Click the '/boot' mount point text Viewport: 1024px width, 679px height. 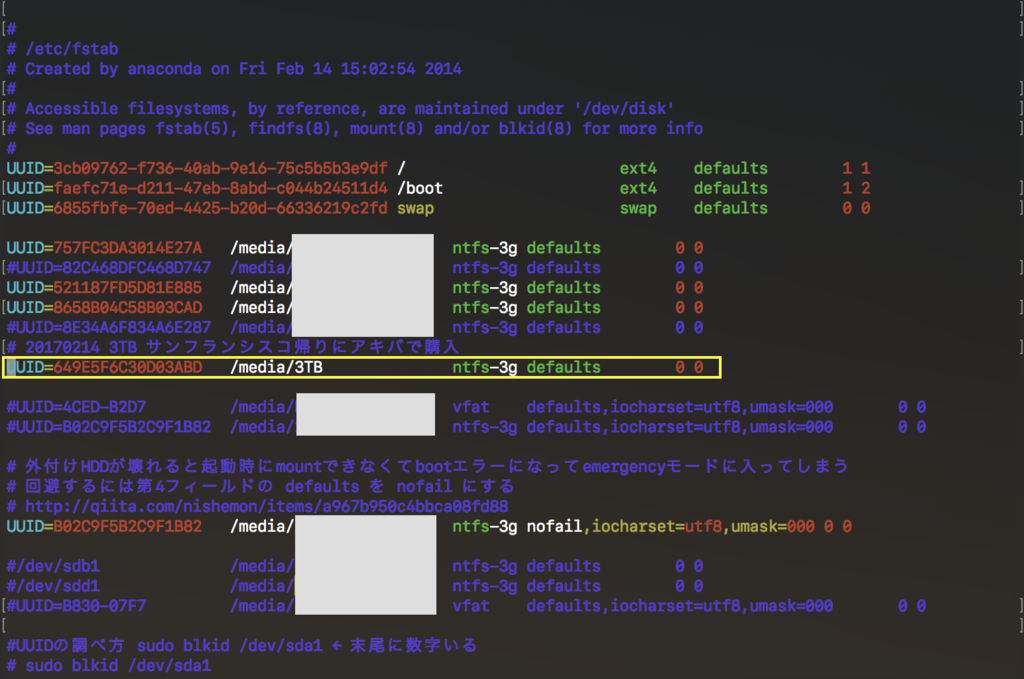tap(420, 189)
